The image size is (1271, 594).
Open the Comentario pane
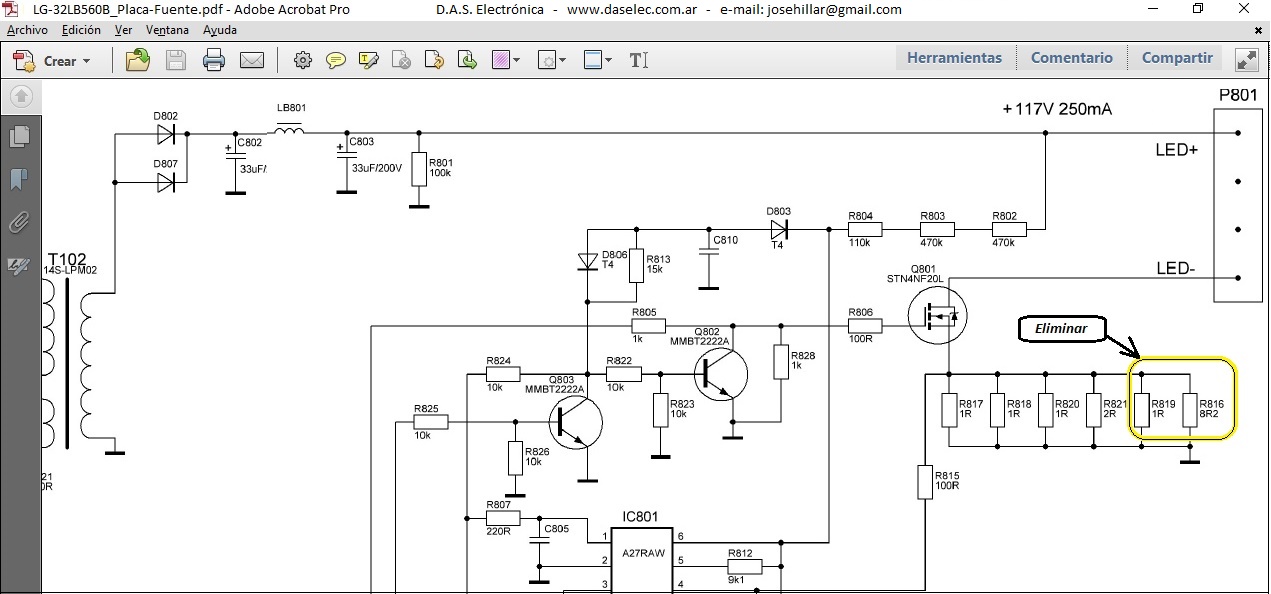tap(1072, 58)
